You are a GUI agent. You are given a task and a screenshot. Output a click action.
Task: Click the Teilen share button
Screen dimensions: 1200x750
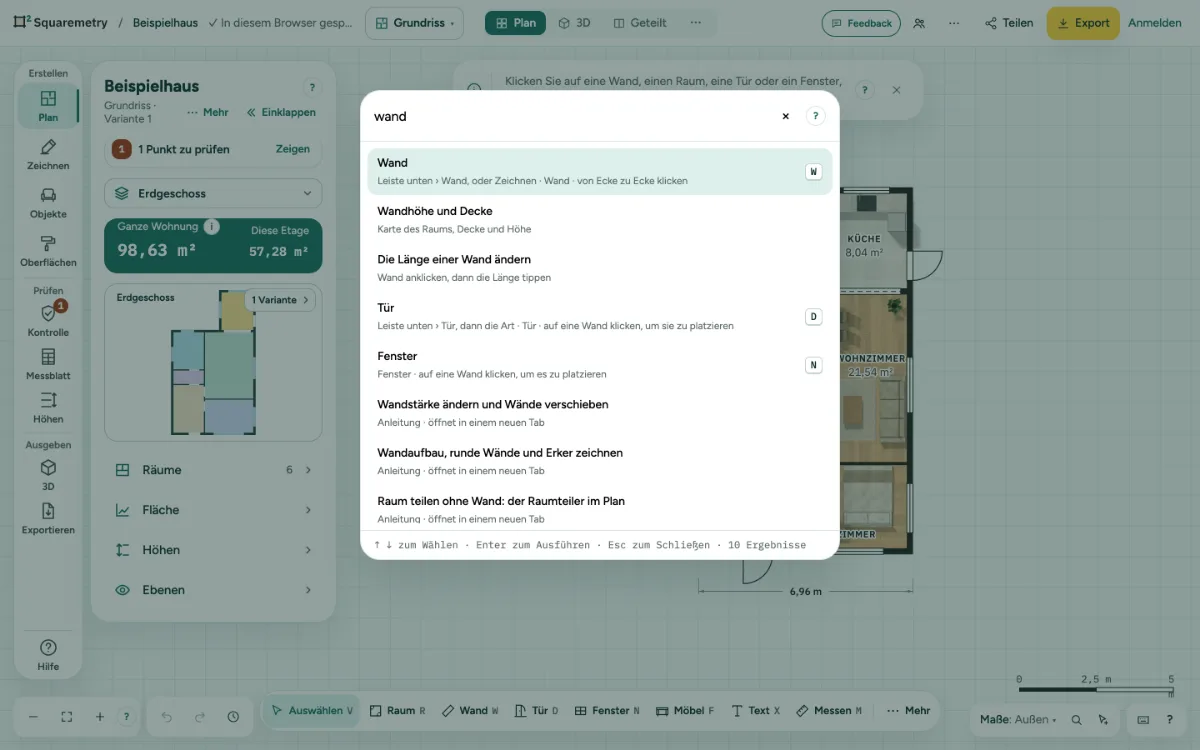(x=1008, y=23)
